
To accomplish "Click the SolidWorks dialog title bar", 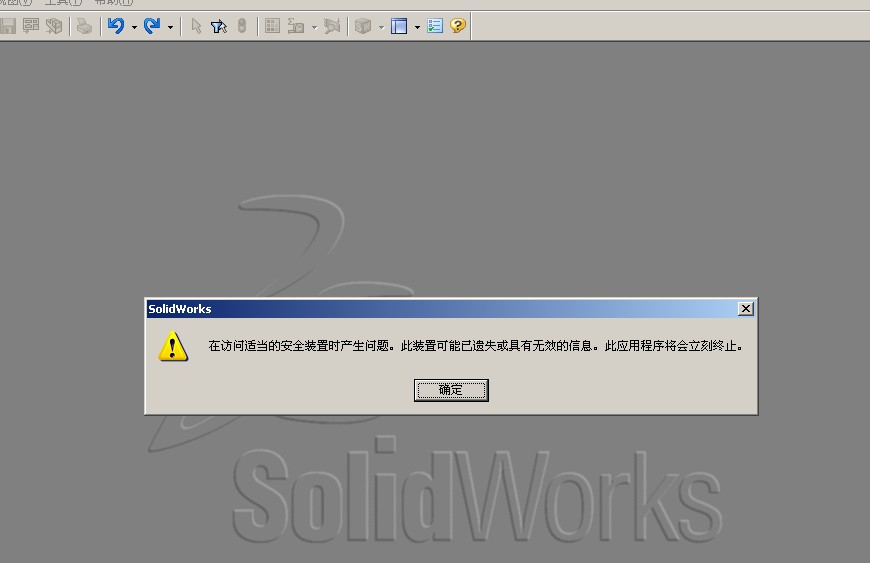I will (x=451, y=309).
